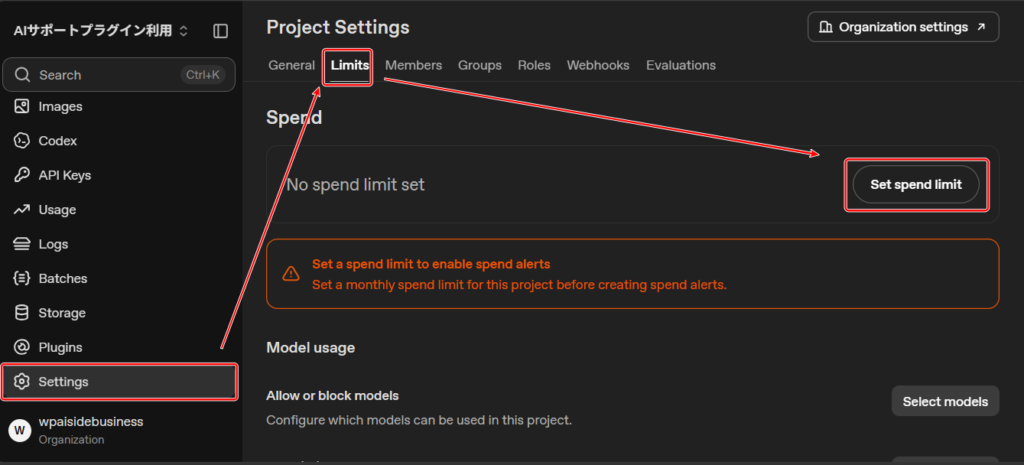Click the Search input field
The width and height of the screenshot is (1024, 465).
[x=118, y=74]
